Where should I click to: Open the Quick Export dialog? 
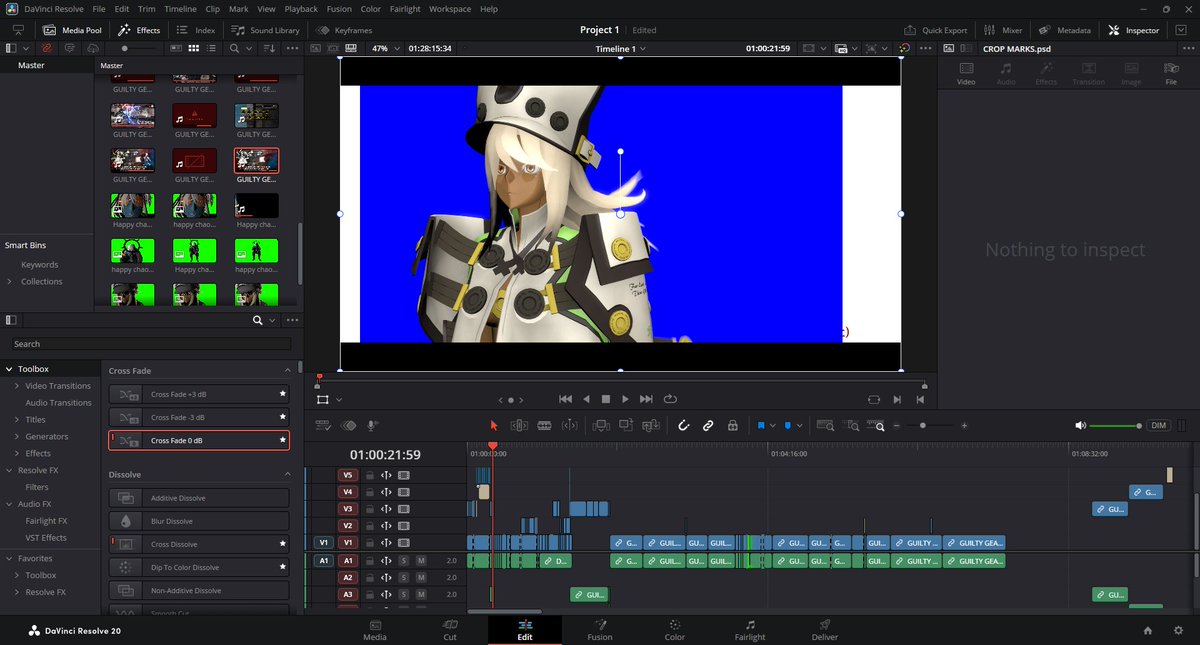936,30
